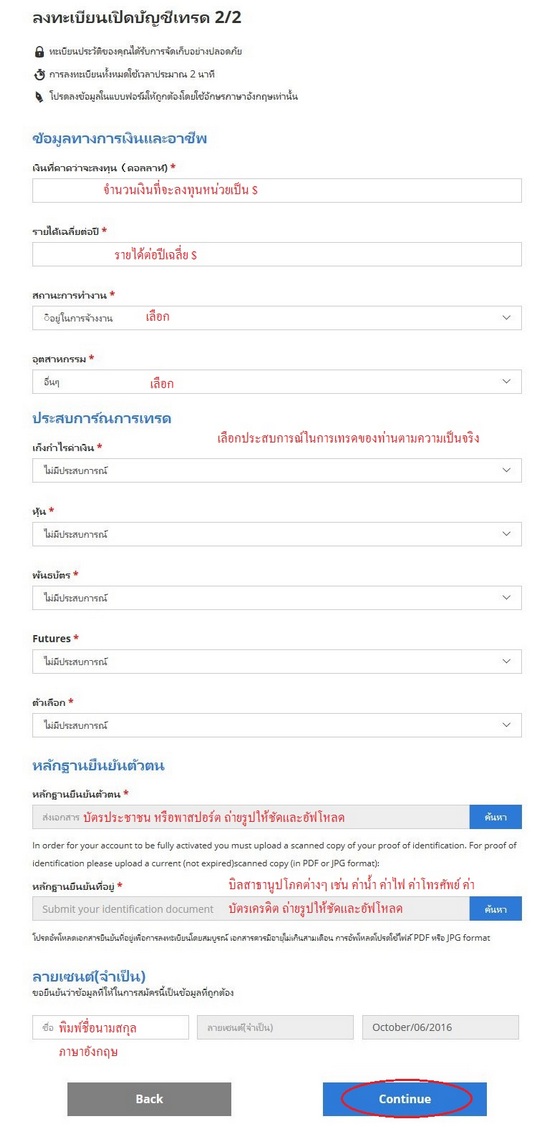Click the รายได้เฉลี่ยต่อปี input field
The width and height of the screenshot is (550, 1137).
tap(276, 255)
